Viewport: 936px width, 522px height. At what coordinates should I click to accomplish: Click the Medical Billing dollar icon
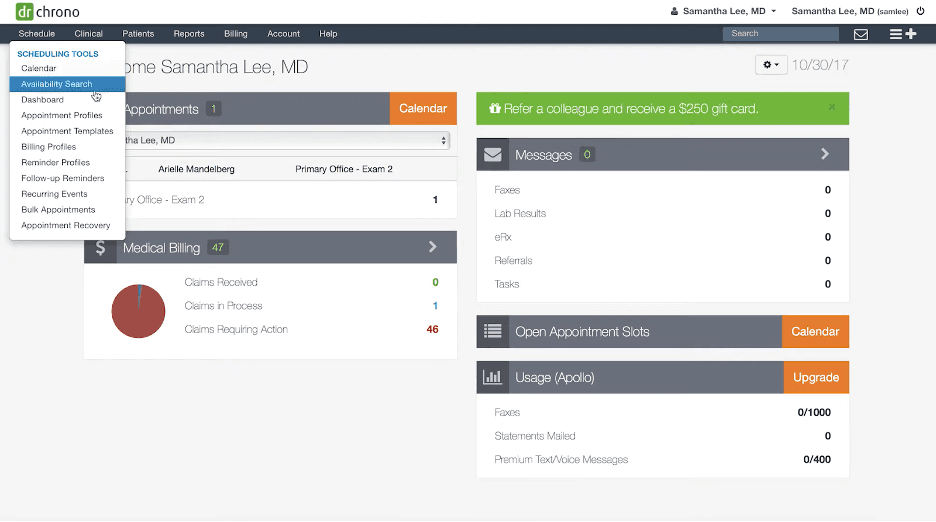(x=100, y=248)
